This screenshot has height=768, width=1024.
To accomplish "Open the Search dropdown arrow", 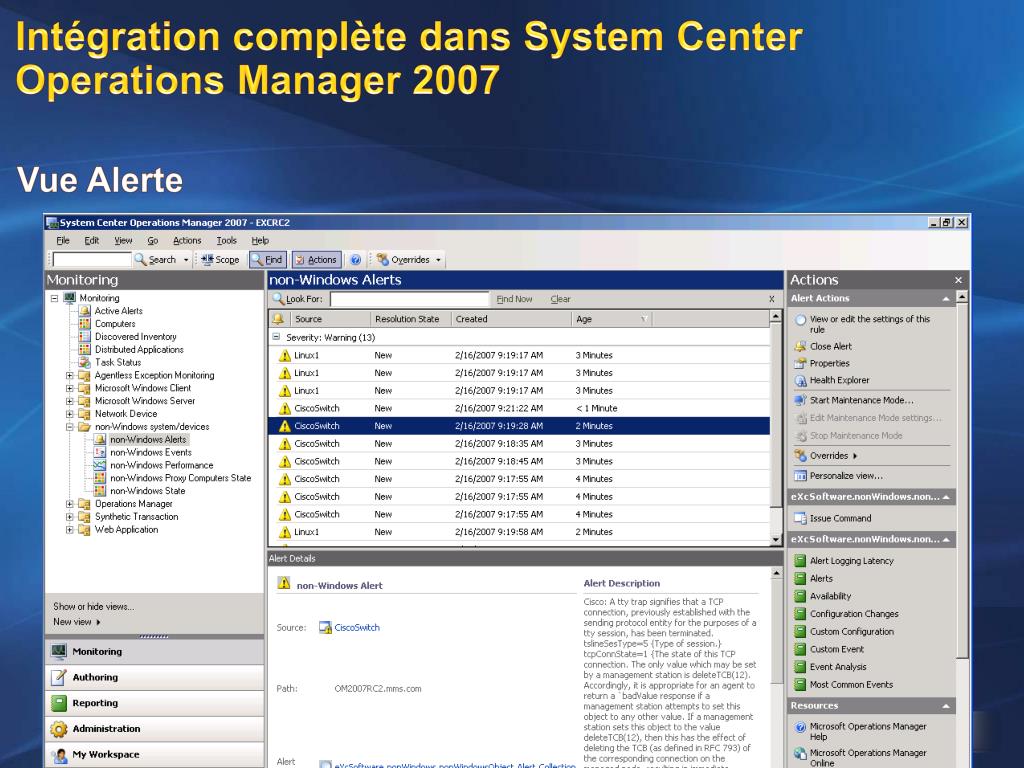I will click(x=186, y=260).
